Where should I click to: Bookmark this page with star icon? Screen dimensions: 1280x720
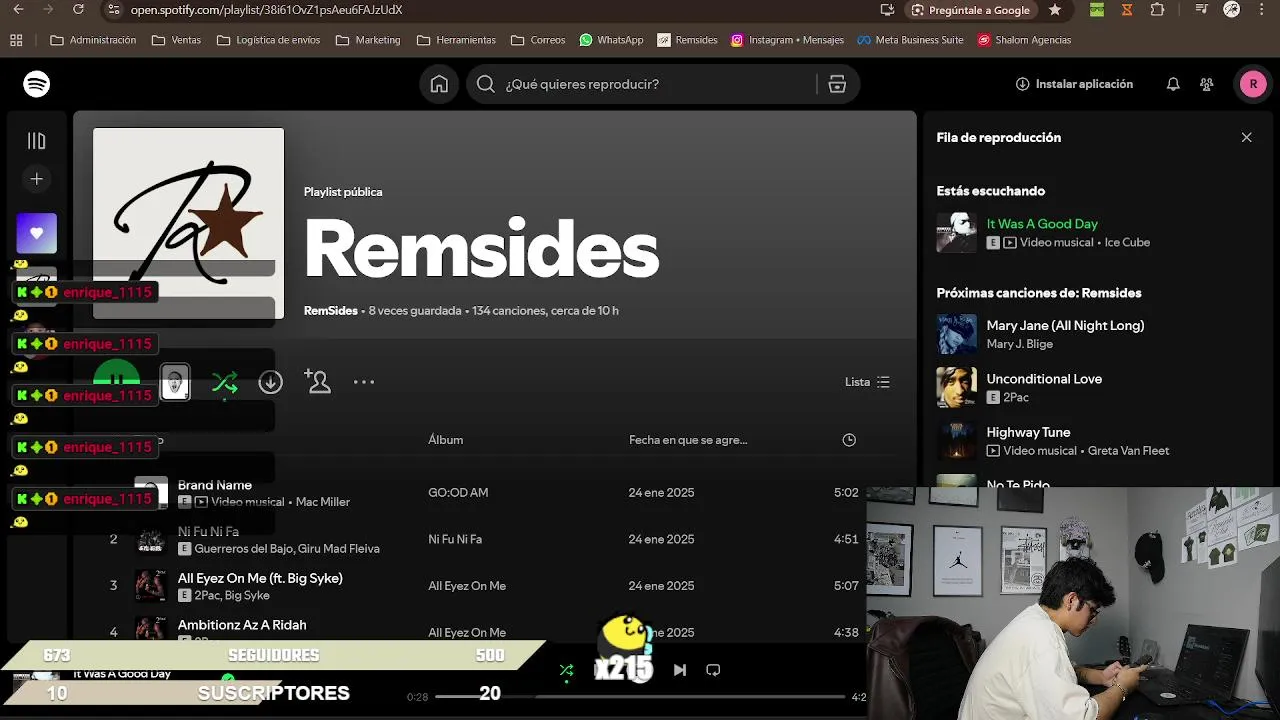coord(1055,10)
